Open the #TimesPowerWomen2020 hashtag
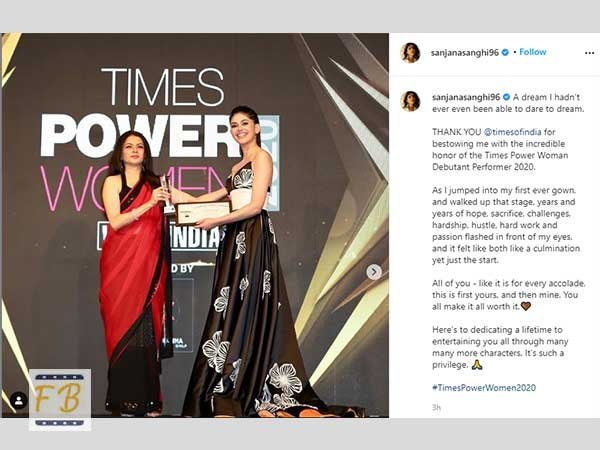The image size is (600, 450). (484, 388)
